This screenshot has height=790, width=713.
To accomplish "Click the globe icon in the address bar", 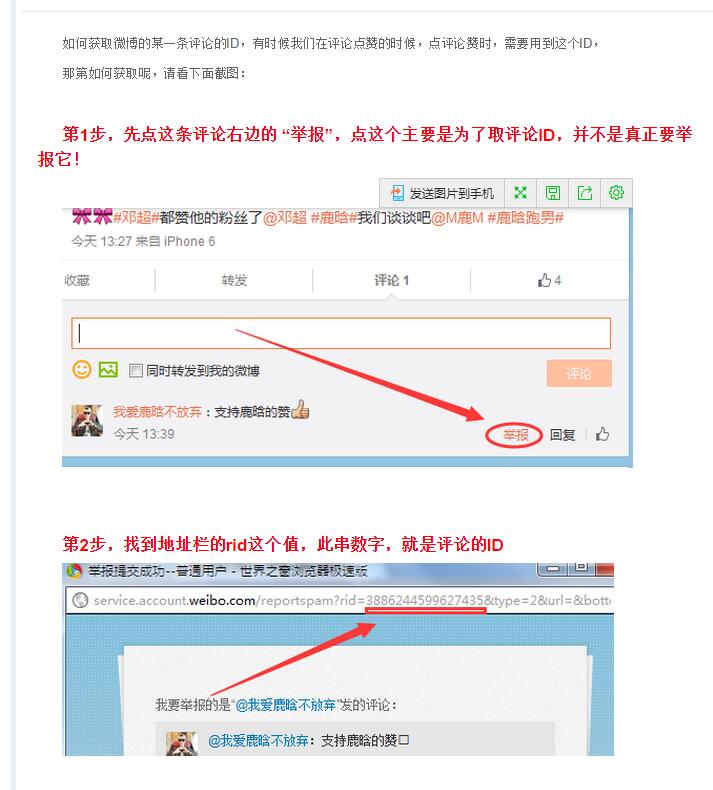I will click(80, 600).
